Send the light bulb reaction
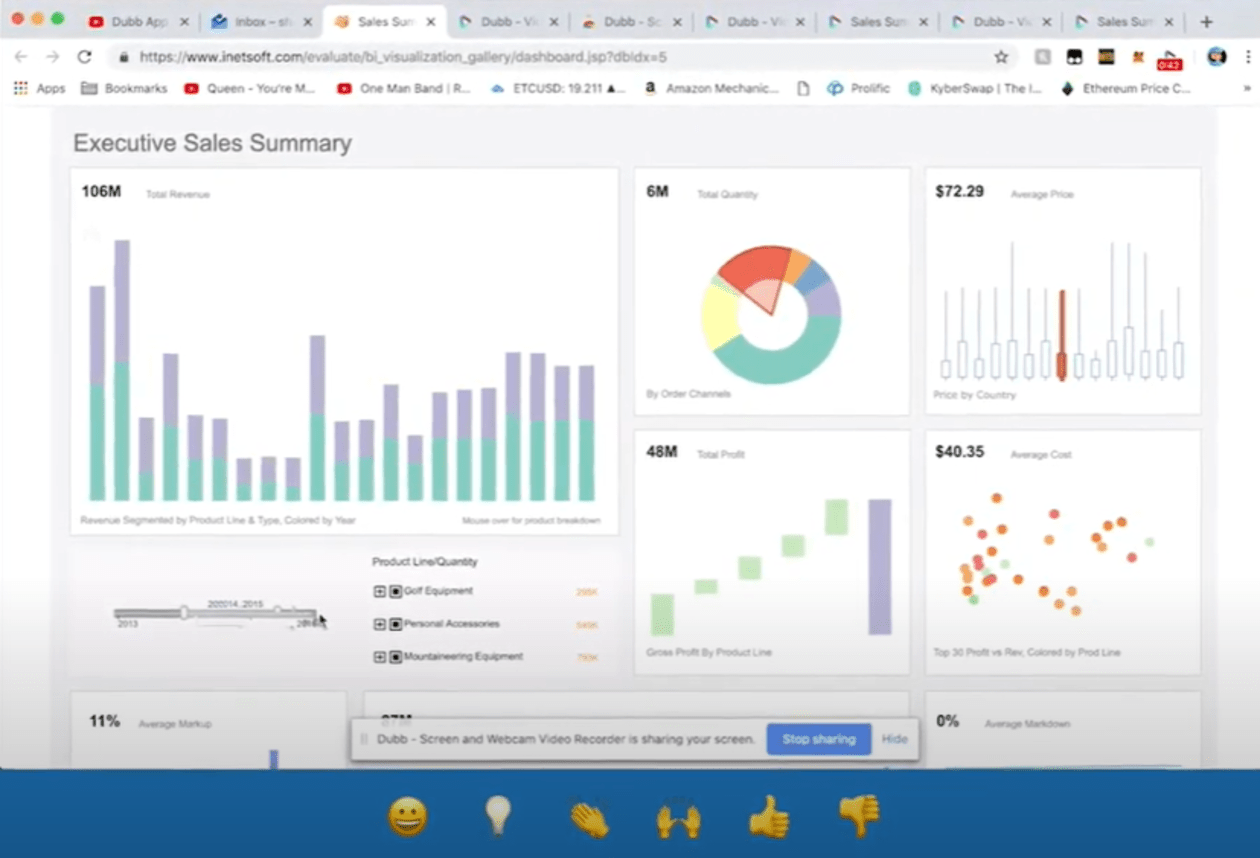1260x858 pixels. click(497, 816)
